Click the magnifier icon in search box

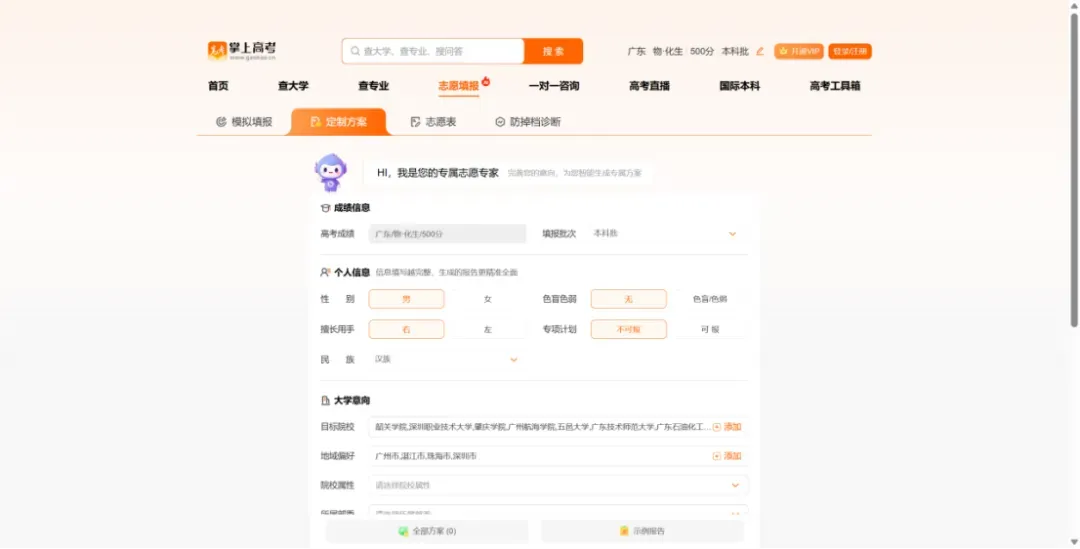click(355, 51)
